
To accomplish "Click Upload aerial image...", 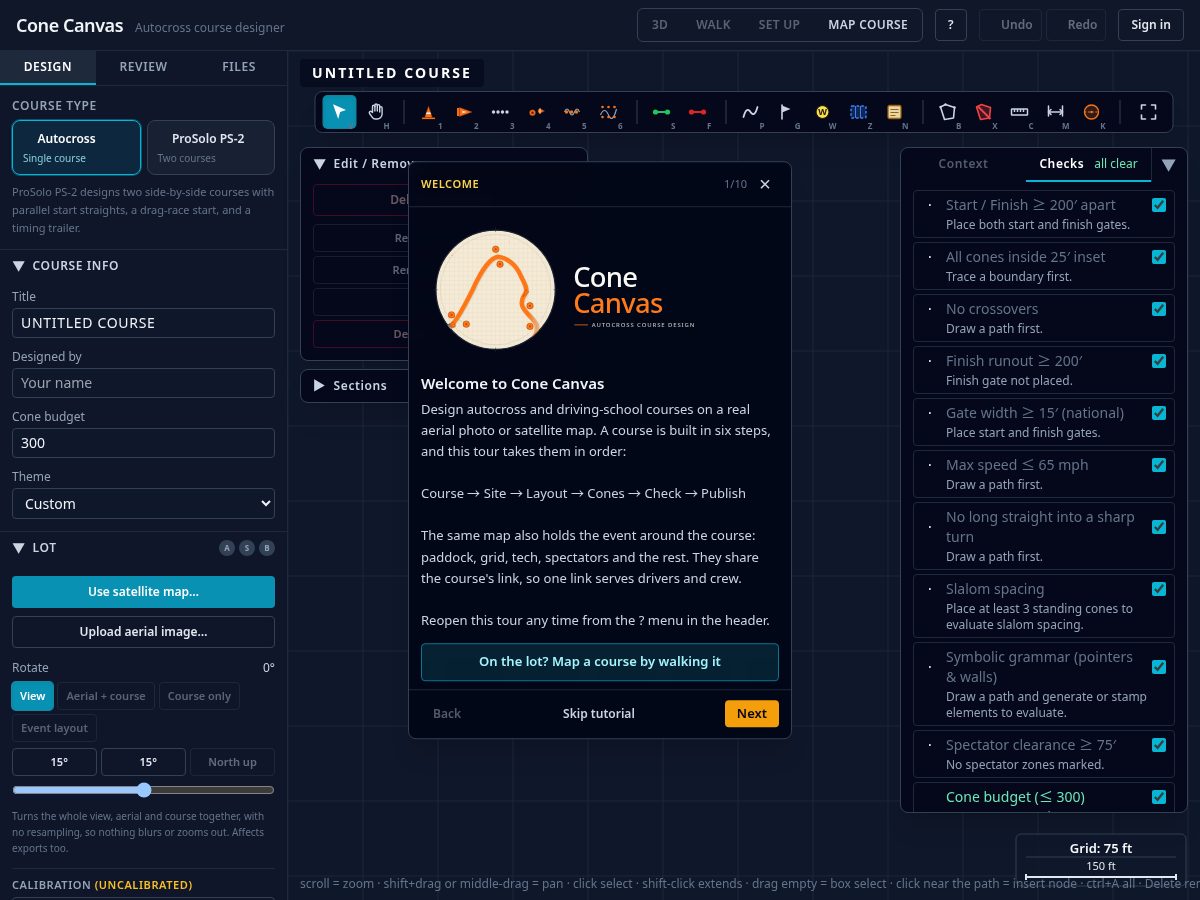I will point(143,632).
